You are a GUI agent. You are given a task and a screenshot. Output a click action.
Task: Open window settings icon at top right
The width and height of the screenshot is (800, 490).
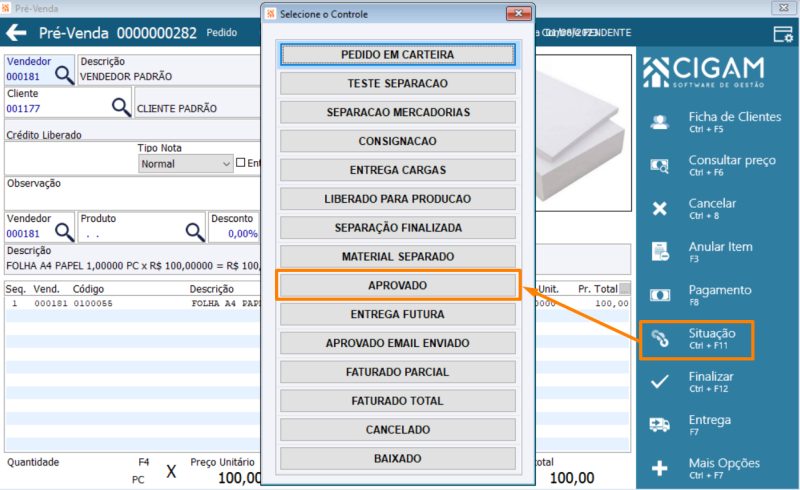point(783,34)
